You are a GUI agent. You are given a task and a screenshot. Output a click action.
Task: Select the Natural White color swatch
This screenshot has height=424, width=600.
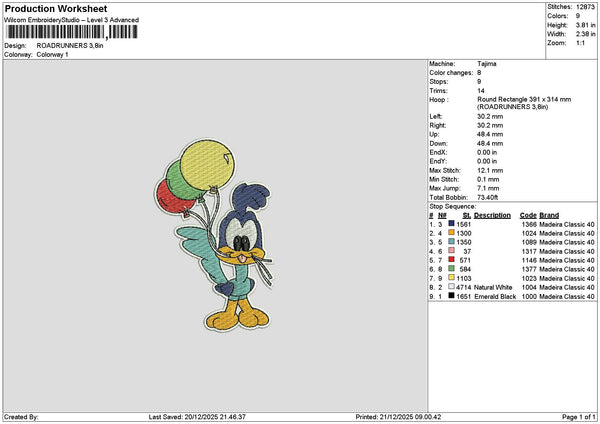452,287
